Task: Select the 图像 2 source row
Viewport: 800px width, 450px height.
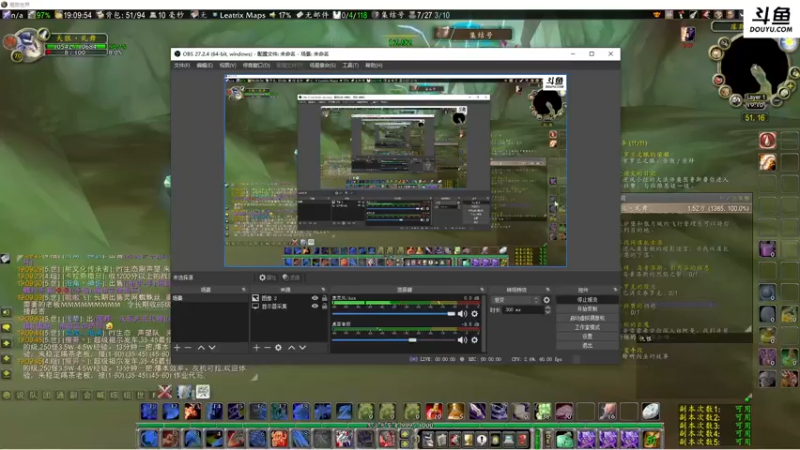Action: [289, 298]
